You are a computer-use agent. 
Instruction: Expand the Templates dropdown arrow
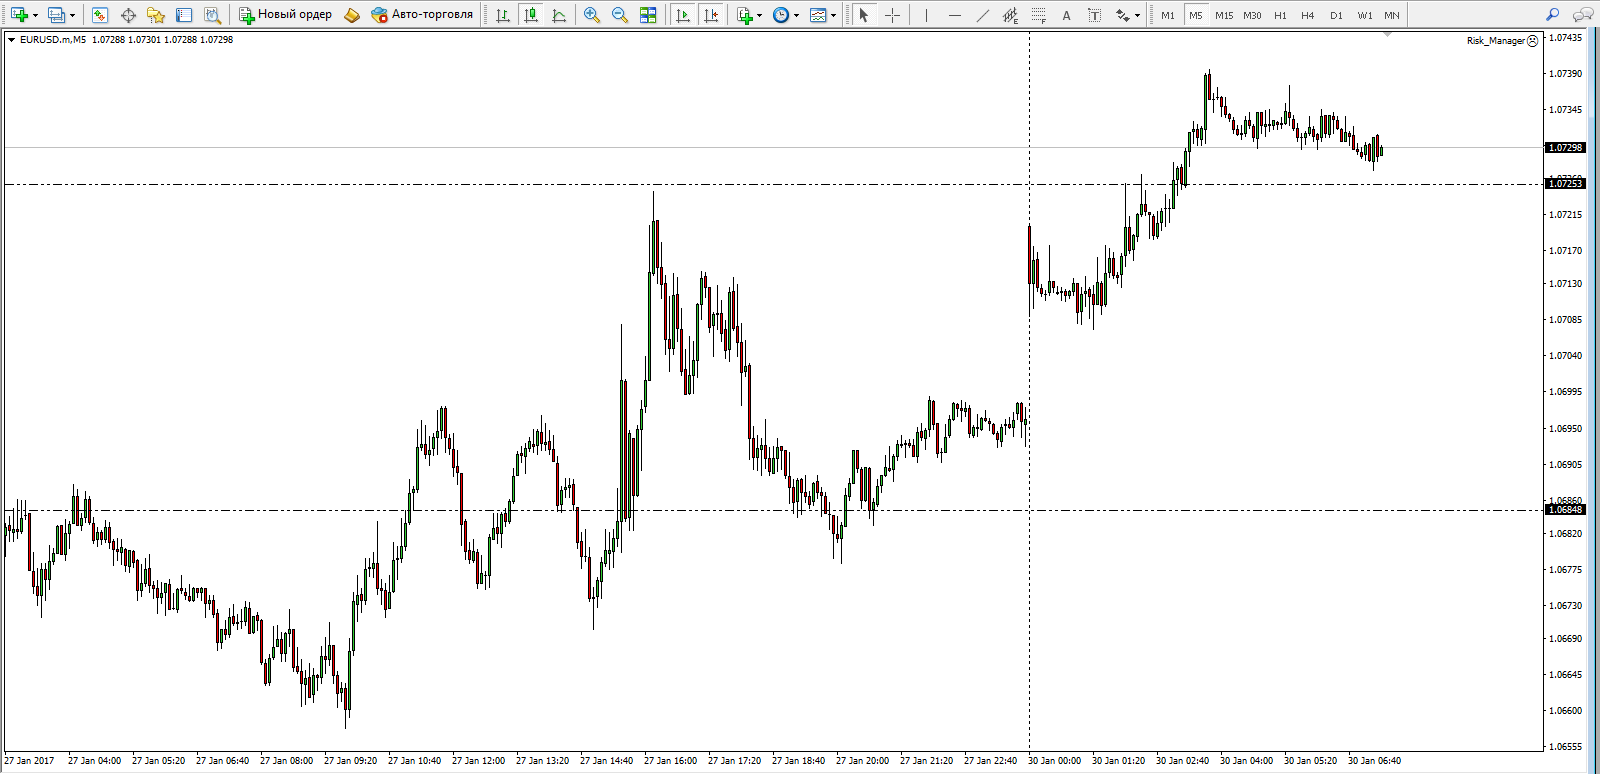coord(833,15)
